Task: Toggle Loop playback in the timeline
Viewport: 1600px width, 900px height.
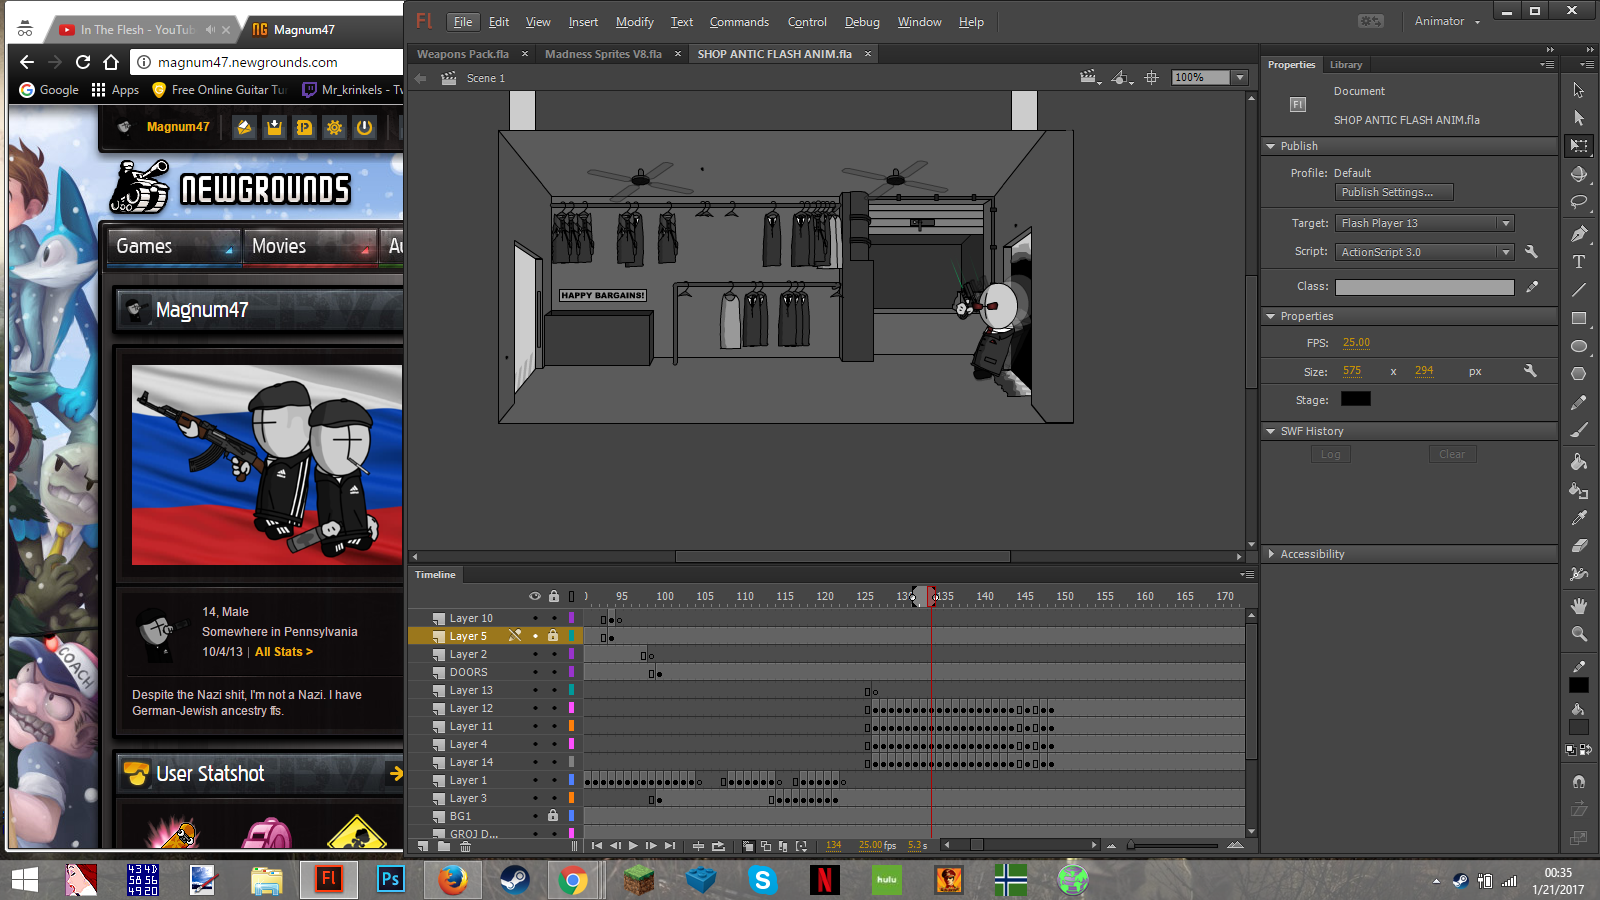Action: (x=718, y=846)
